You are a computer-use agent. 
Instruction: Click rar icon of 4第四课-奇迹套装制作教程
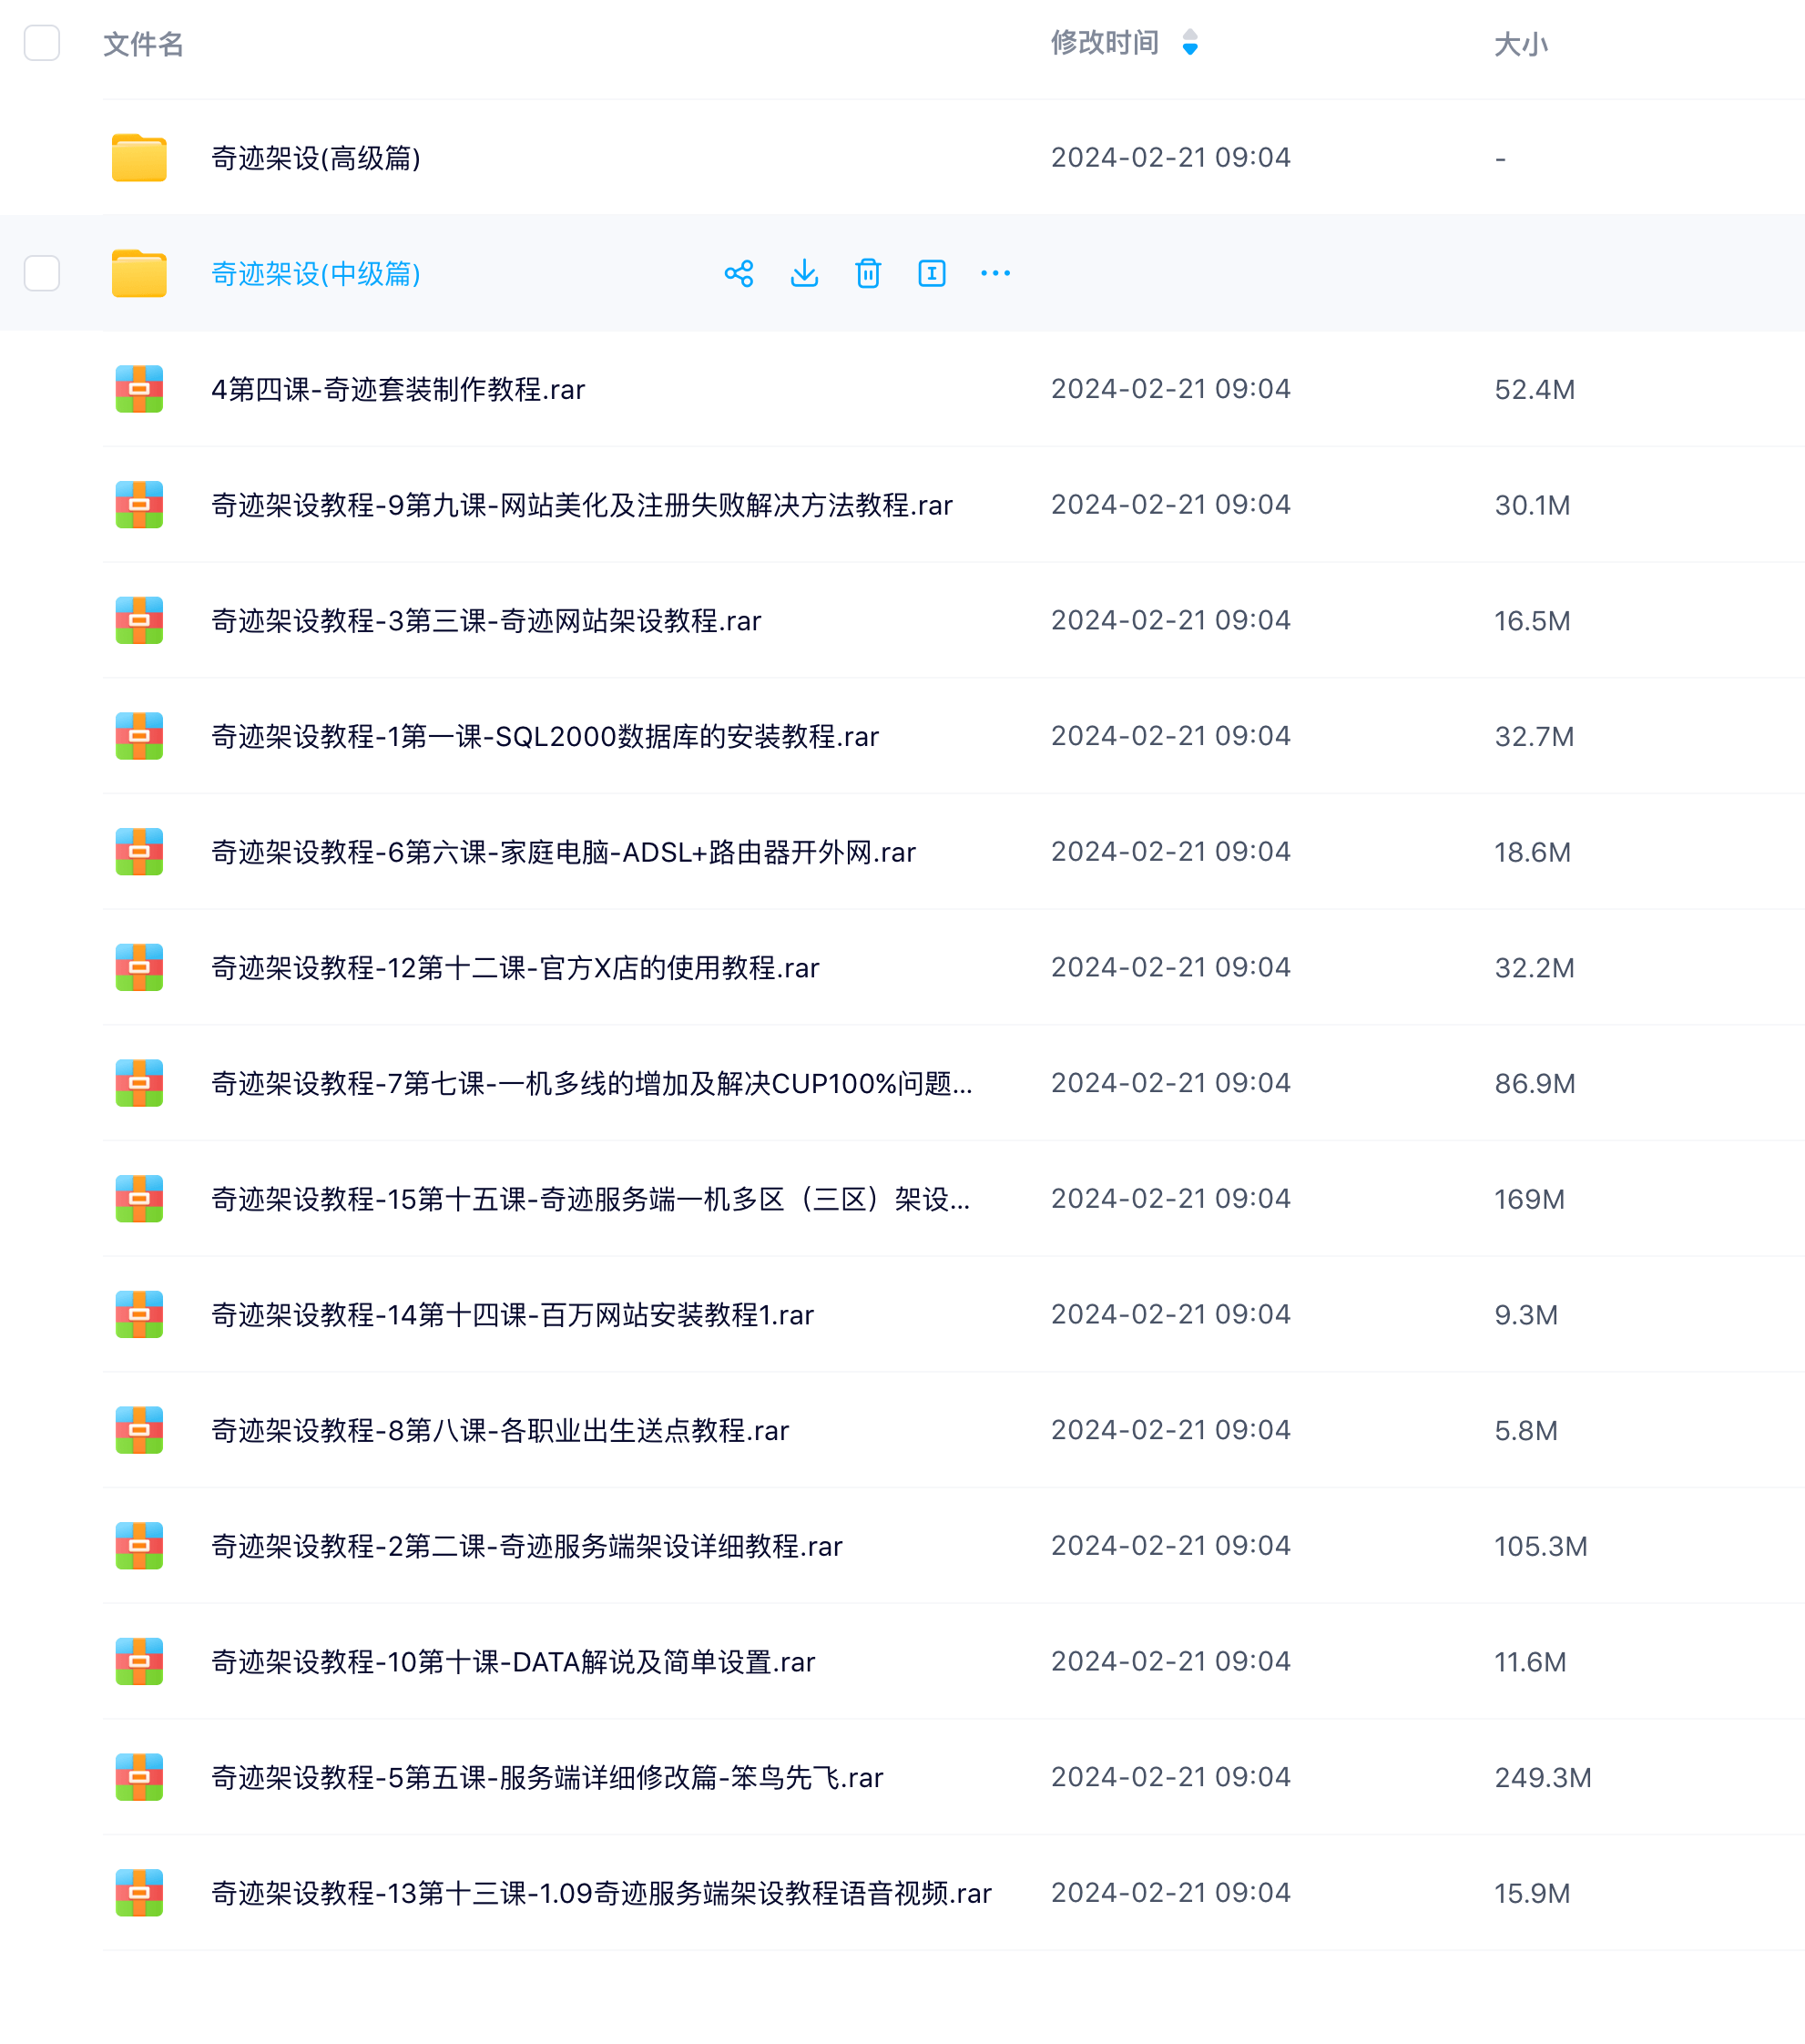coord(139,389)
